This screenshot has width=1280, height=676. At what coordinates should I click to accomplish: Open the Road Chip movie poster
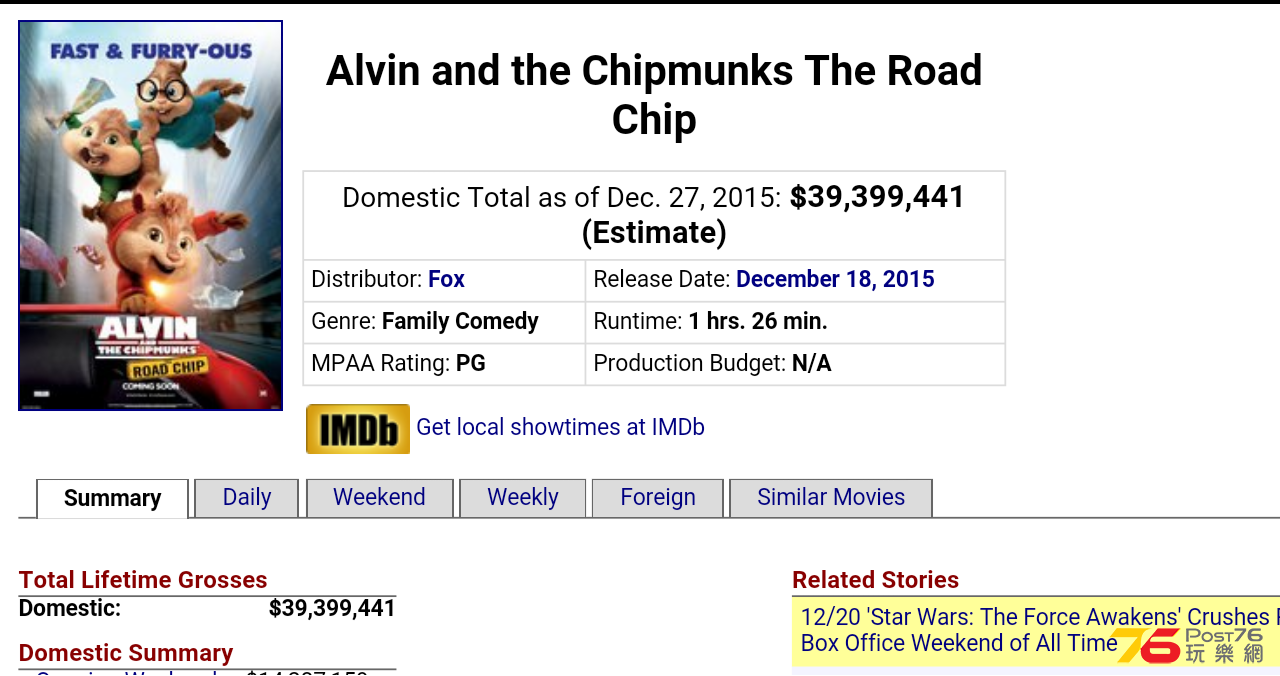tap(150, 215)
